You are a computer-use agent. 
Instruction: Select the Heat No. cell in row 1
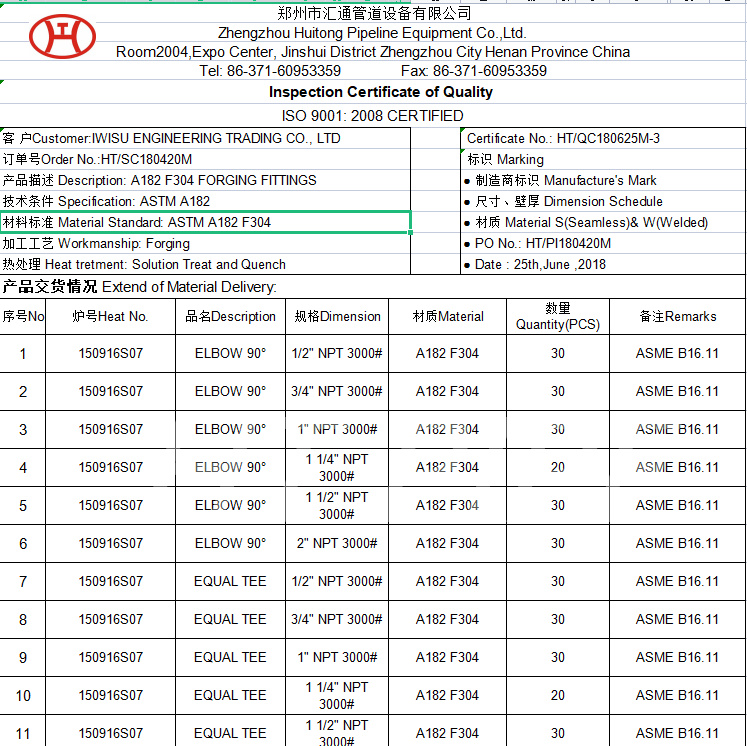[x=111, y=353]
